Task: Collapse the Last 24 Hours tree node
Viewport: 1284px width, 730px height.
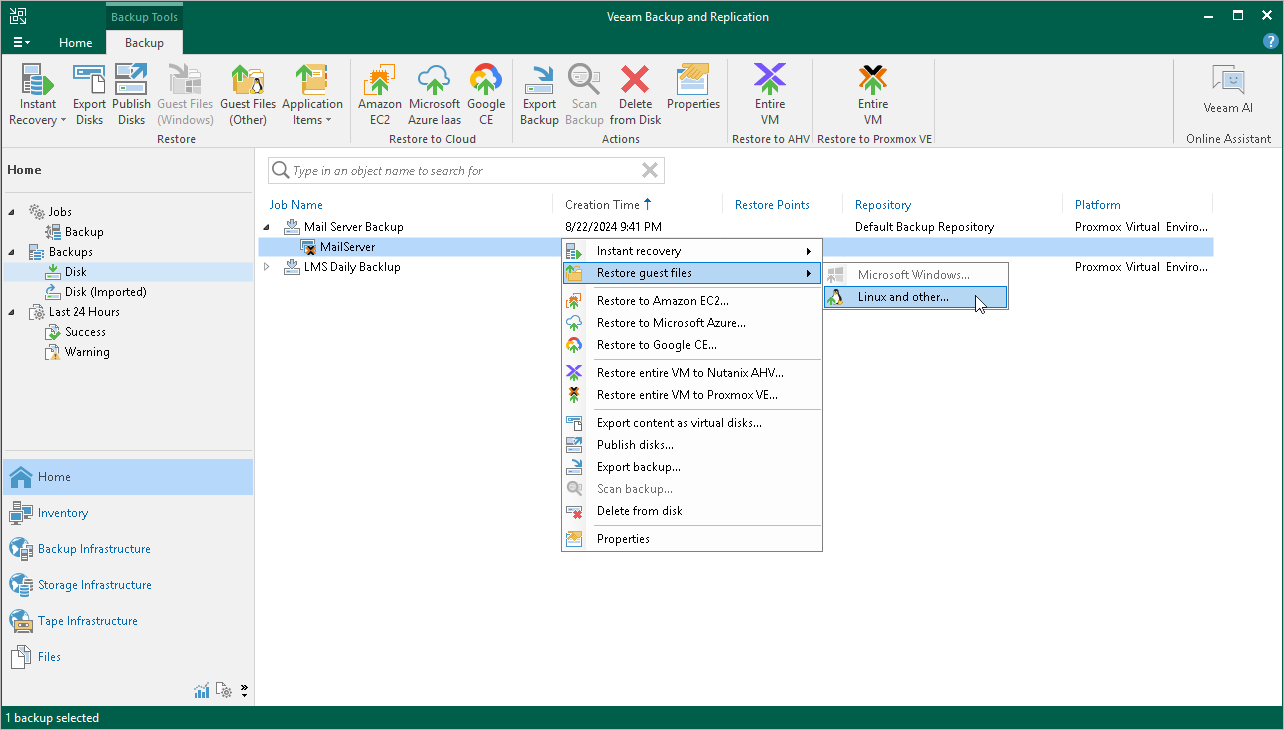Action: 13,312
